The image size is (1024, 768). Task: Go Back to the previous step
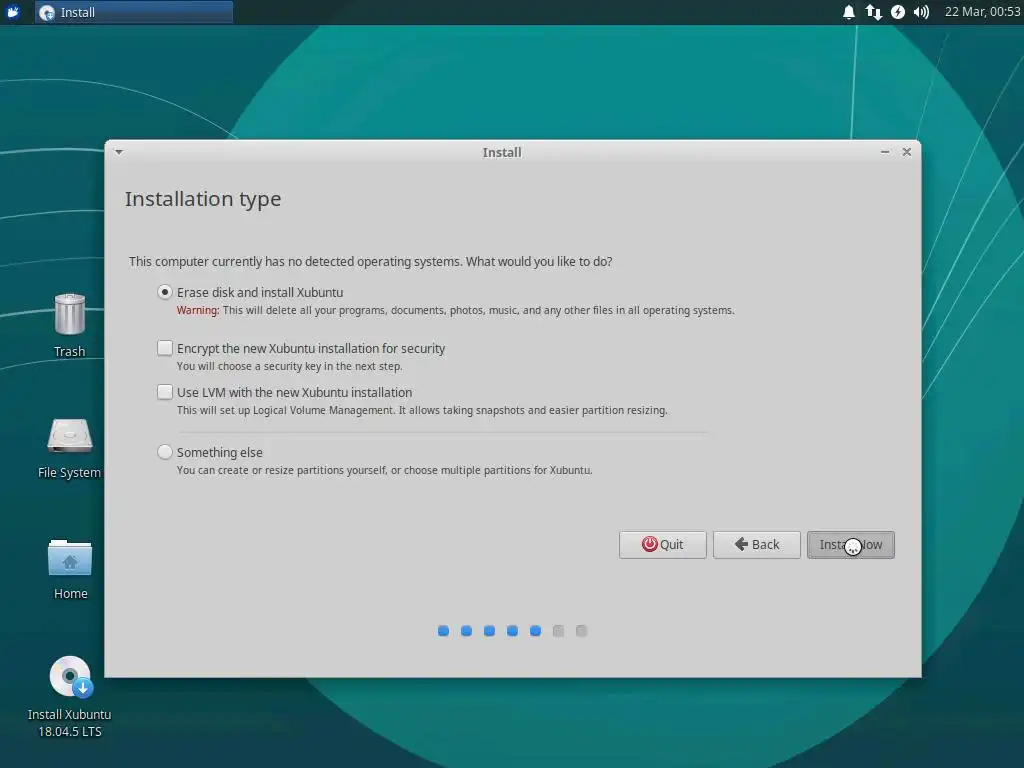coord(756,545)
